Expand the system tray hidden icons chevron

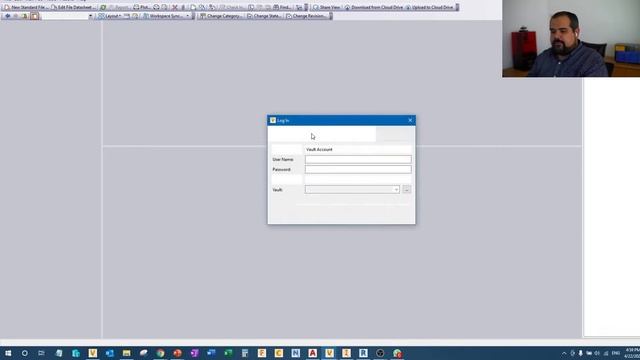click(564, 353)
